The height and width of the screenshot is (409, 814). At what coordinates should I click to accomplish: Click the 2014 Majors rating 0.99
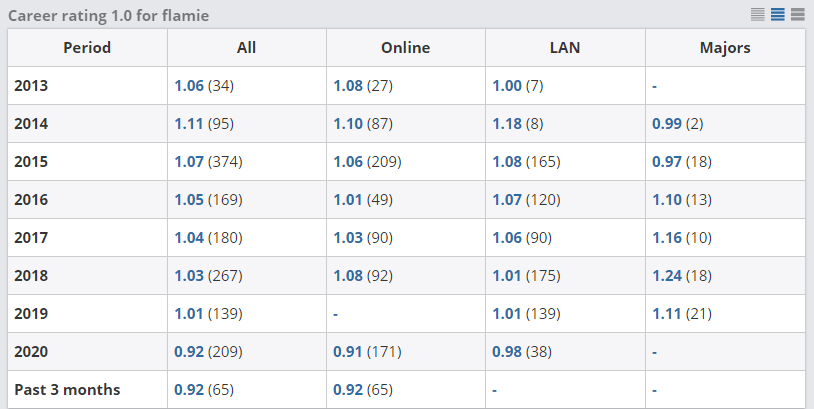tap(667, 124)
